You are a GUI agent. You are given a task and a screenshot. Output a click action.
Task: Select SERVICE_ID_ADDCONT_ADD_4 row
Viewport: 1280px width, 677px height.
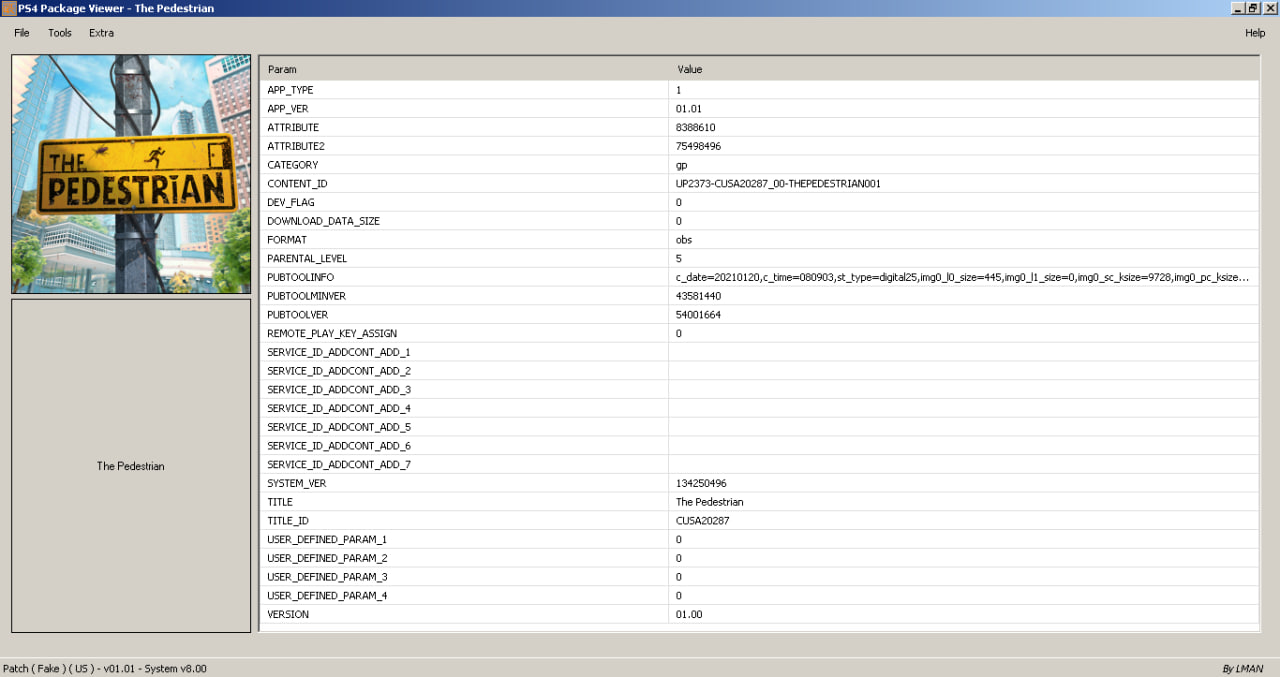point(759,408)
